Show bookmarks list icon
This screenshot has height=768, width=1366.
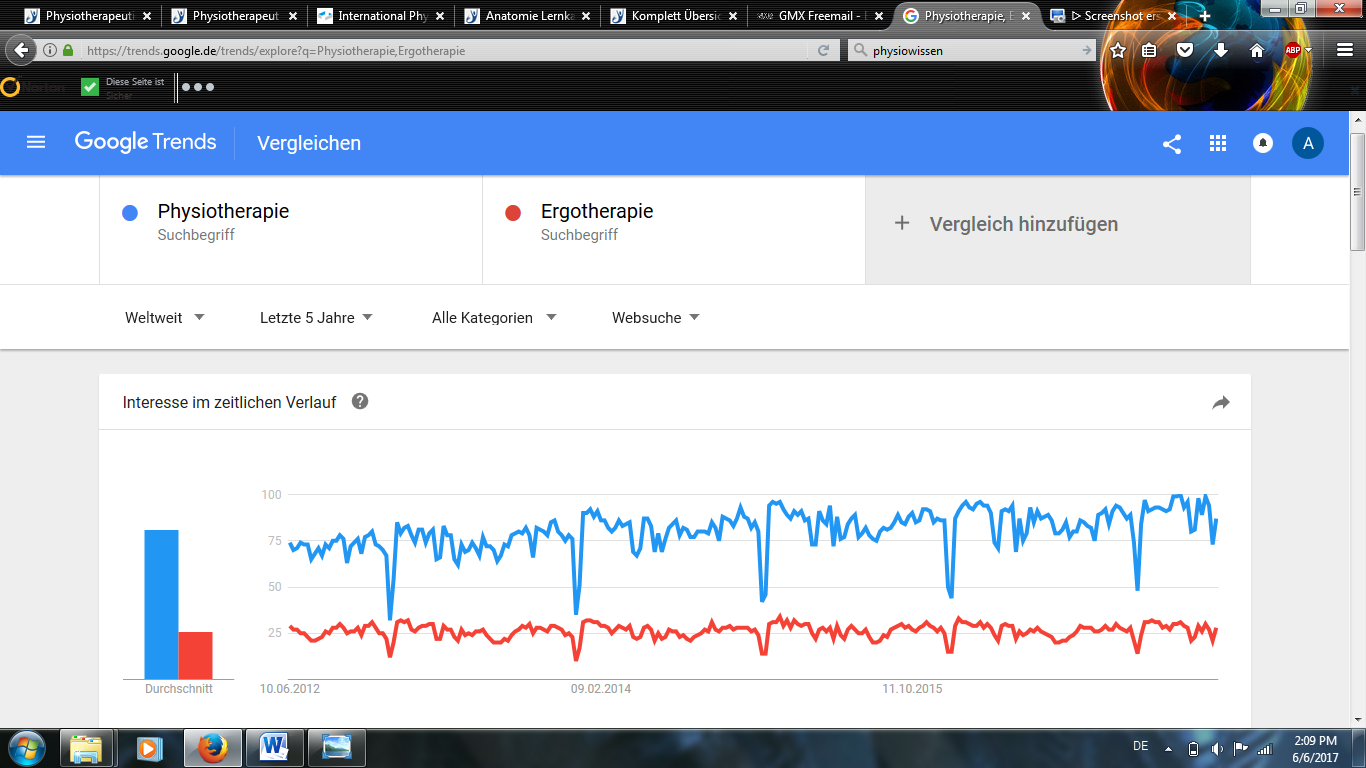coord(1150,50)
